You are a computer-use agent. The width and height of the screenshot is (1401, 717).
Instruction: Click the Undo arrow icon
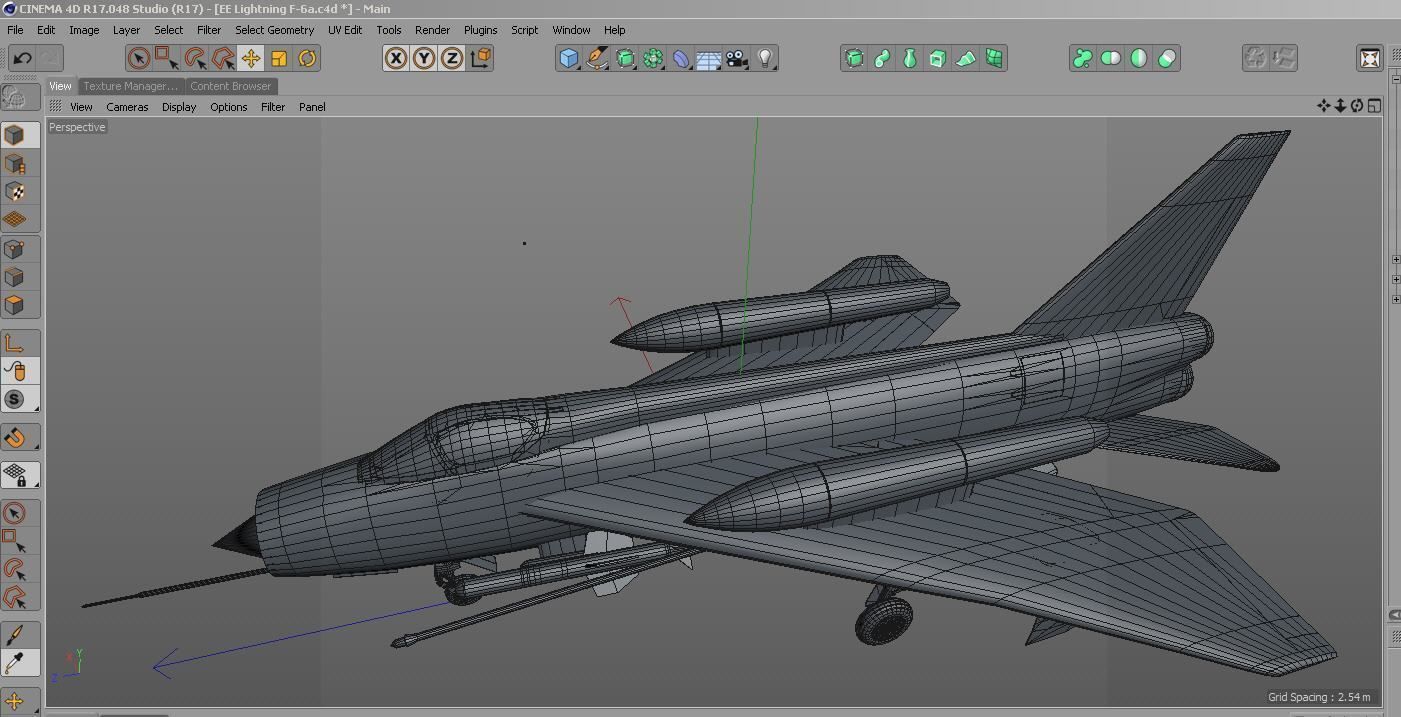(x=22, y=58)
